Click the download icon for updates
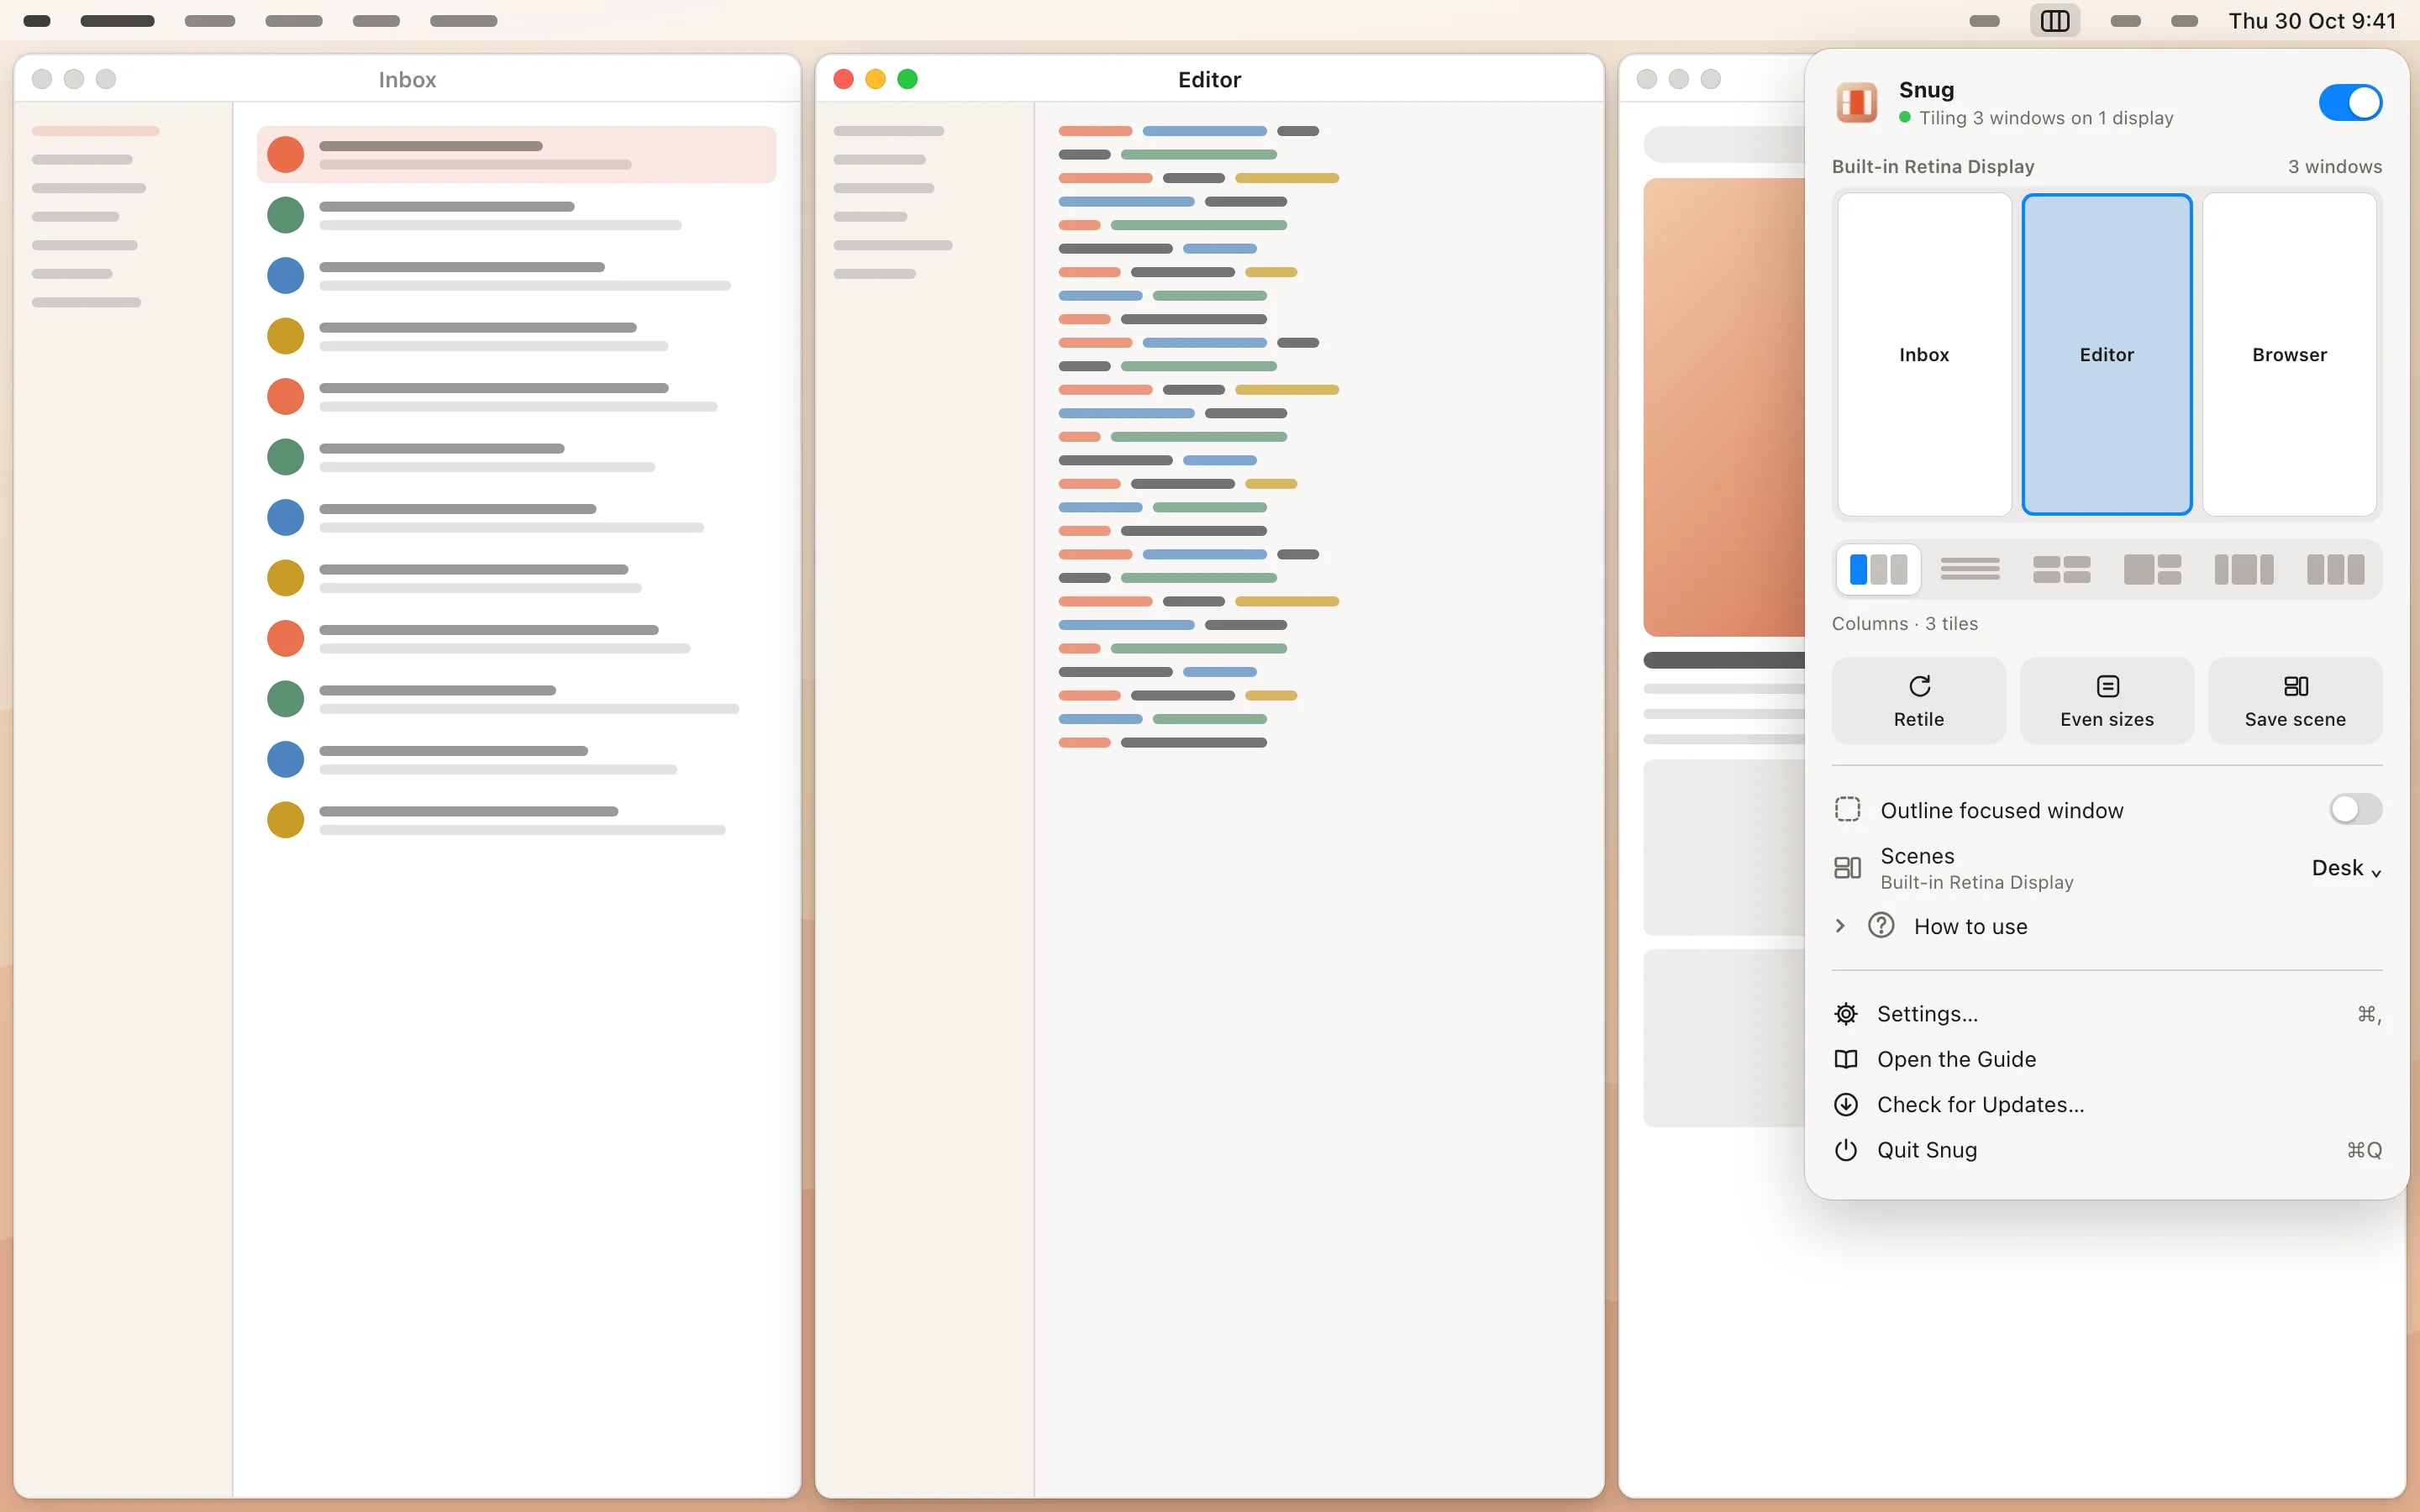The width and height of the screenshot is (2420, 1512). tap(1846, 1104)
